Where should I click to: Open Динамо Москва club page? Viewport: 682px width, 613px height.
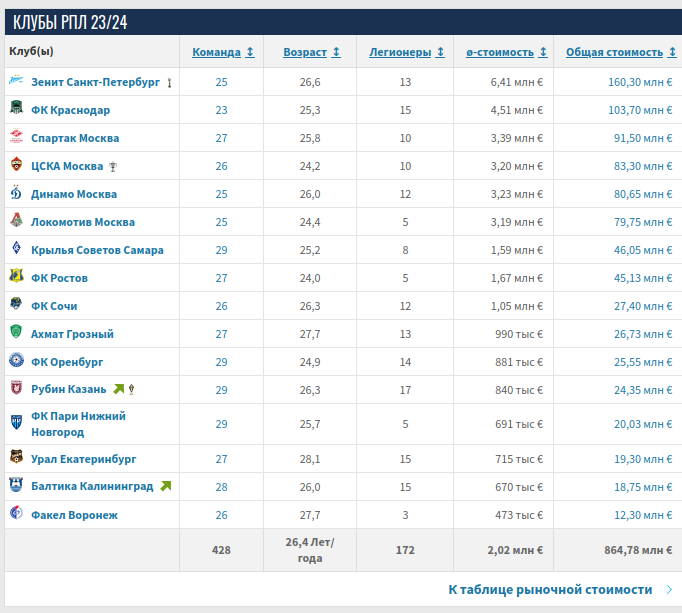[x=74, y=194]
